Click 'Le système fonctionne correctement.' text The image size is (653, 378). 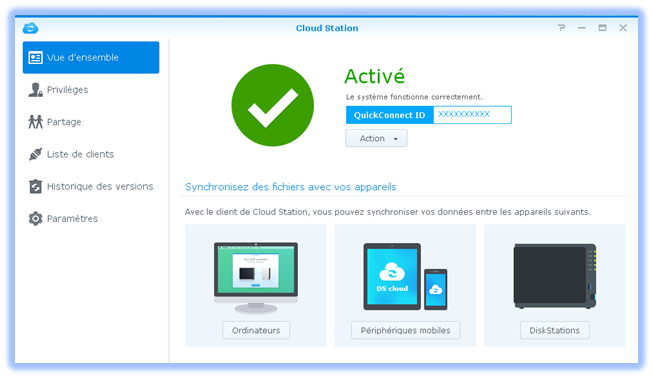[414, 97]
